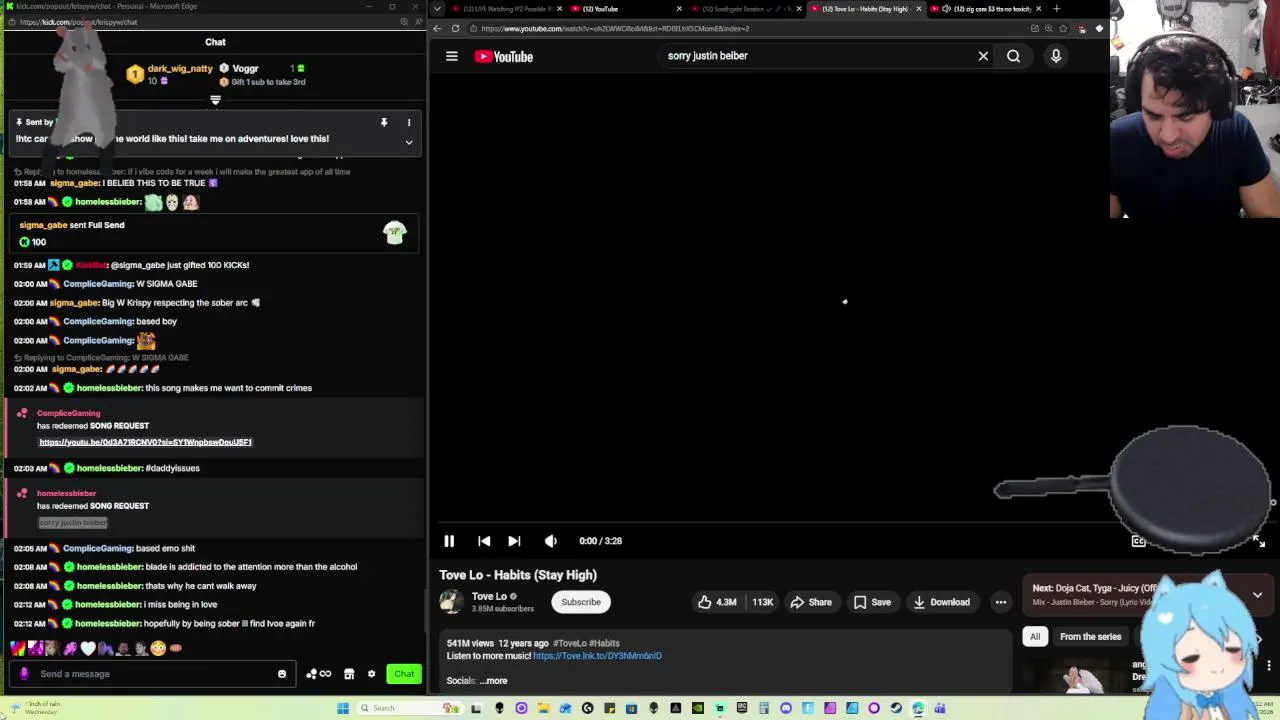1280x720 pixels.
Task: Expand the pinned message chevron
Action: click(x=408, y=142)
